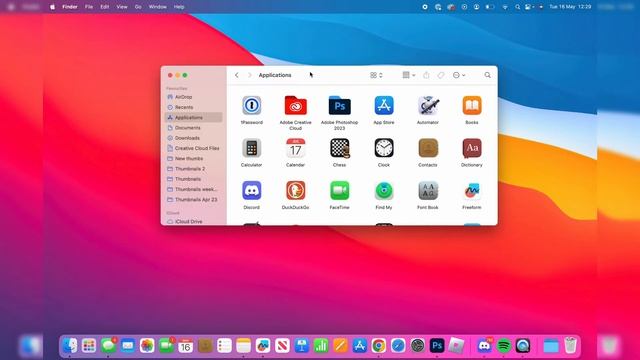Select the Automator app
Viewport: 640px width, 360px height.
click(428, 105)
